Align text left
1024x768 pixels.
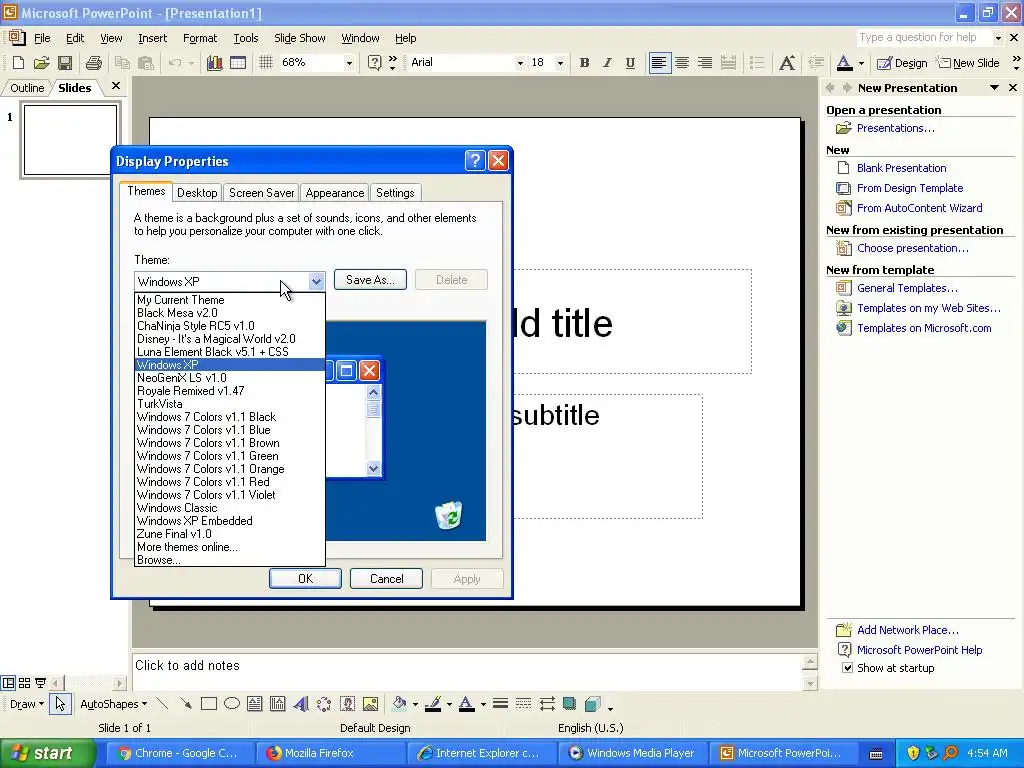[659, 63]
